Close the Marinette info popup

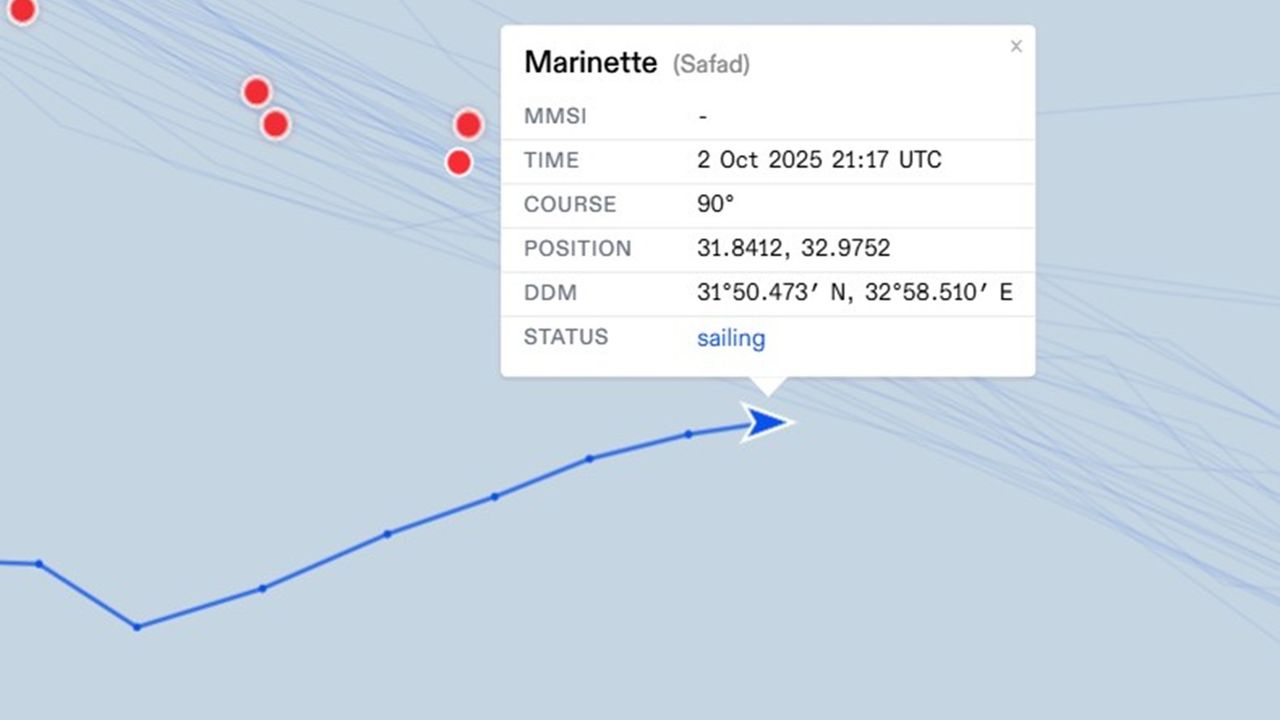[x=1016, y=46]
